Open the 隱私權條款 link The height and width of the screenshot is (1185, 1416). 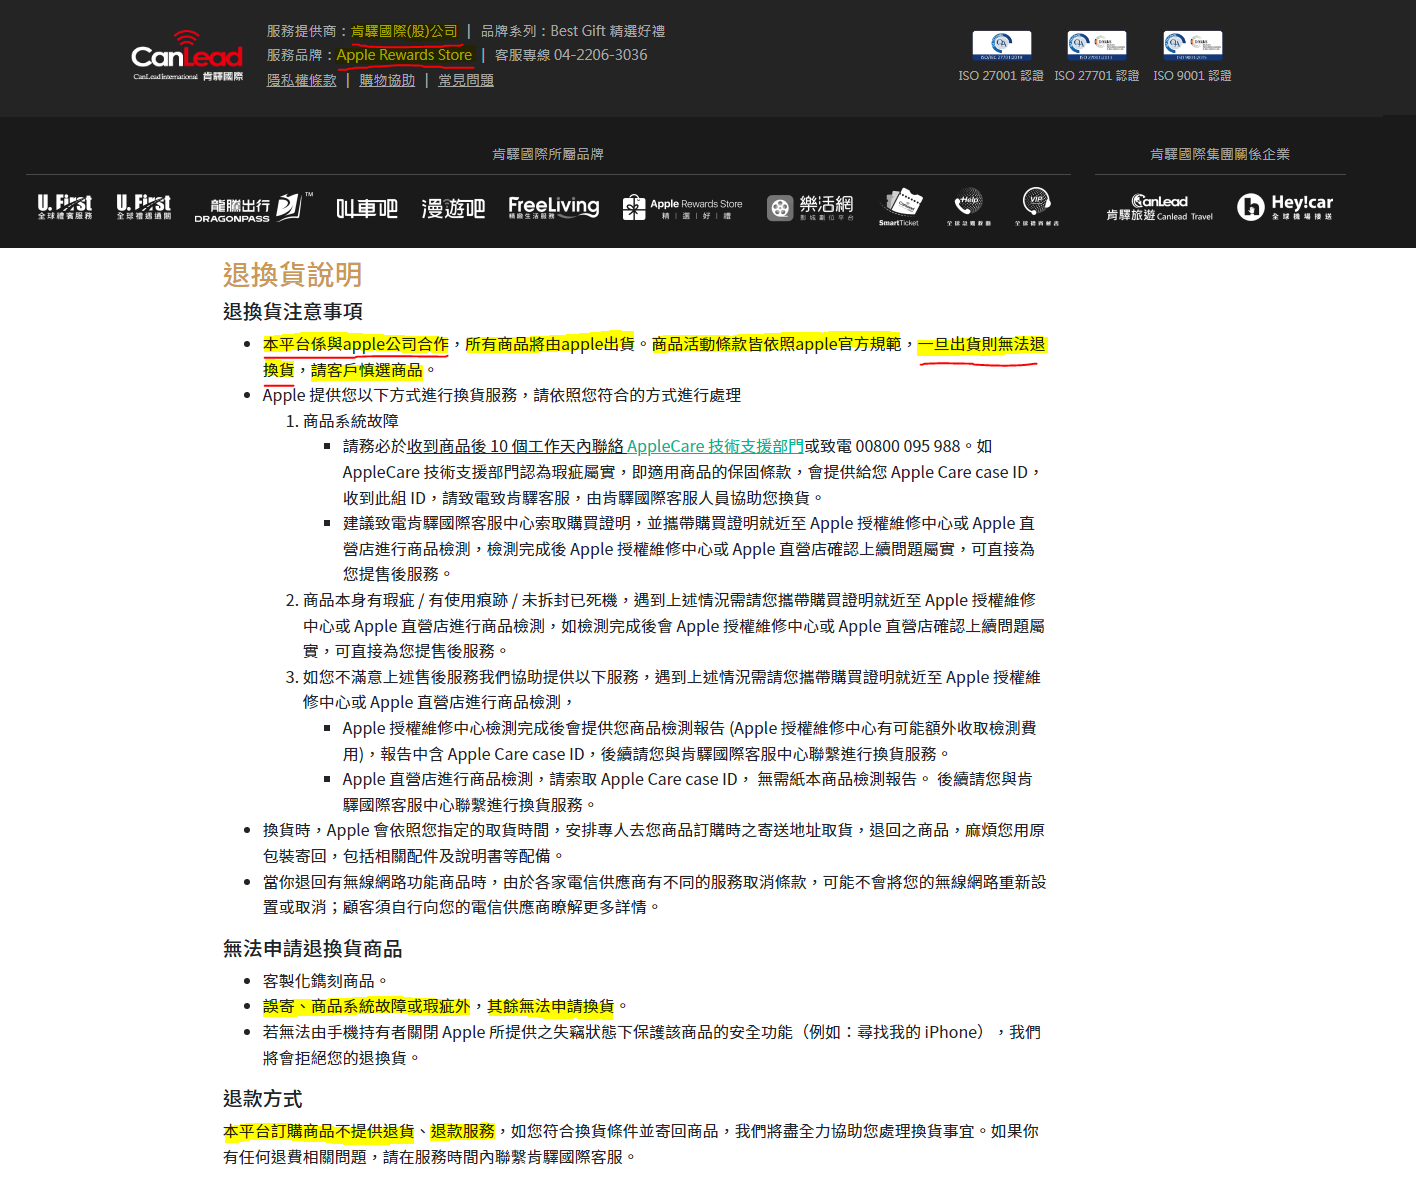click(302, 80)
